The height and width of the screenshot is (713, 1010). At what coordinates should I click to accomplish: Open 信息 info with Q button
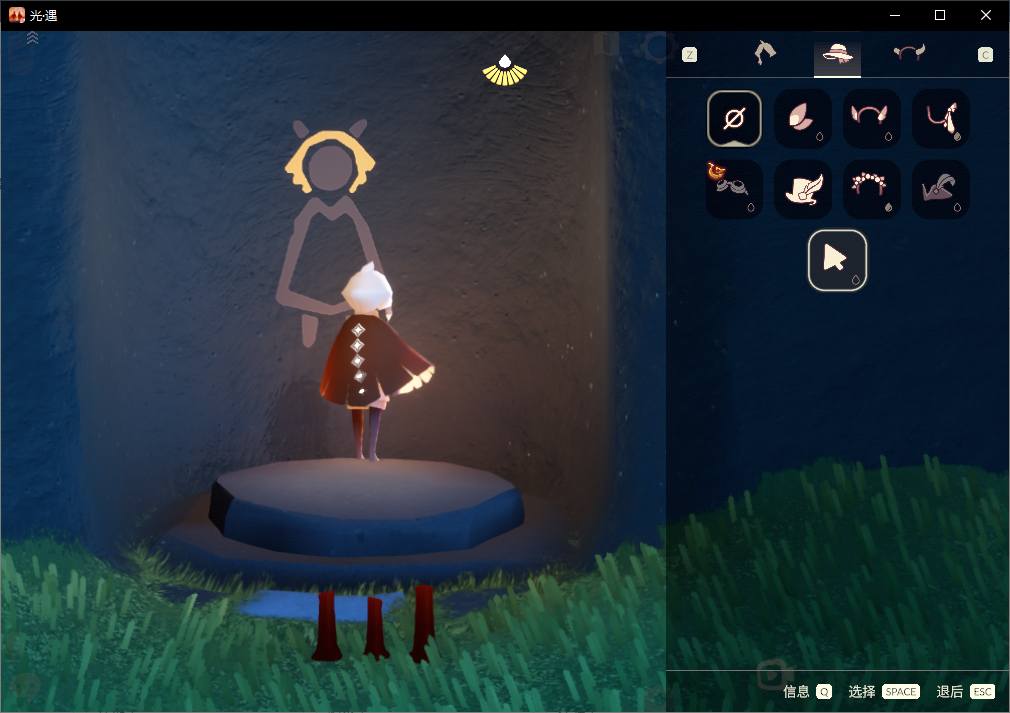click(807, 691)
